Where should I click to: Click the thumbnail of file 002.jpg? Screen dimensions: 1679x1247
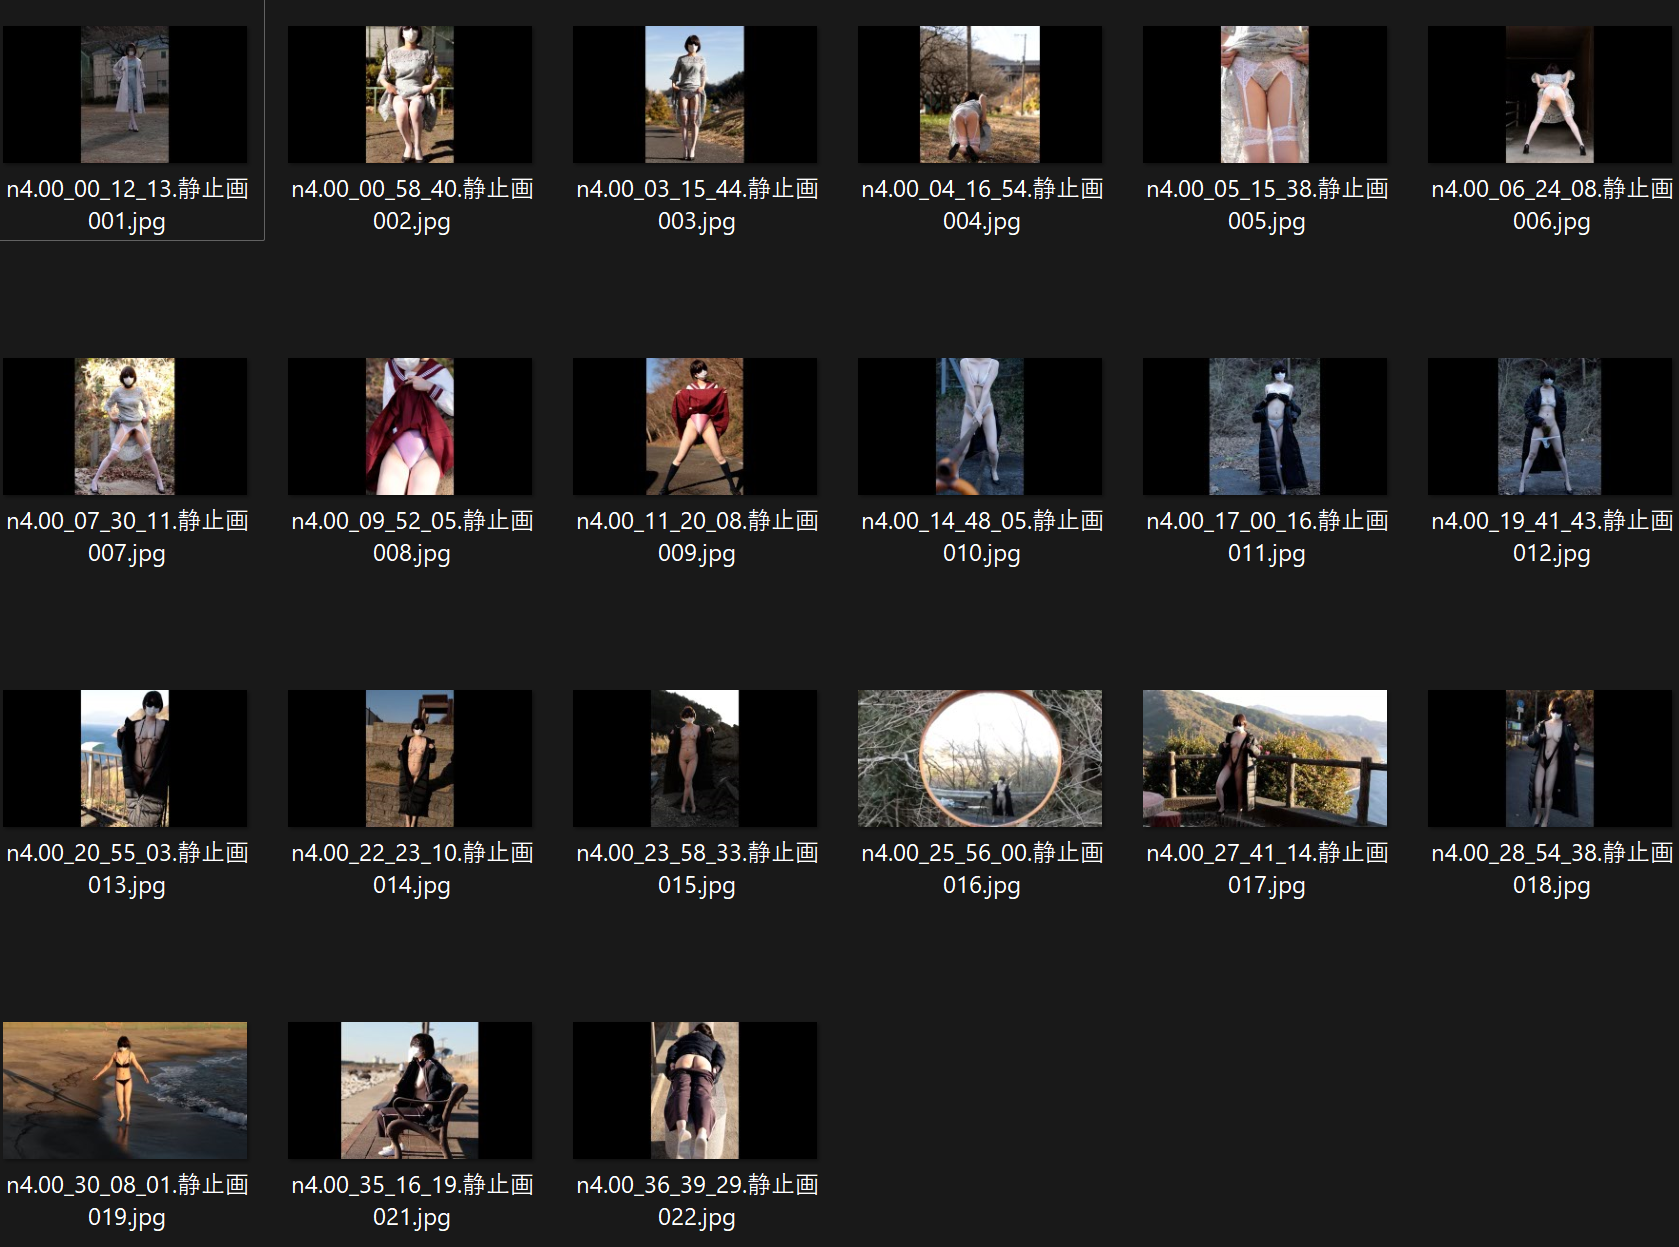(410, 95)
